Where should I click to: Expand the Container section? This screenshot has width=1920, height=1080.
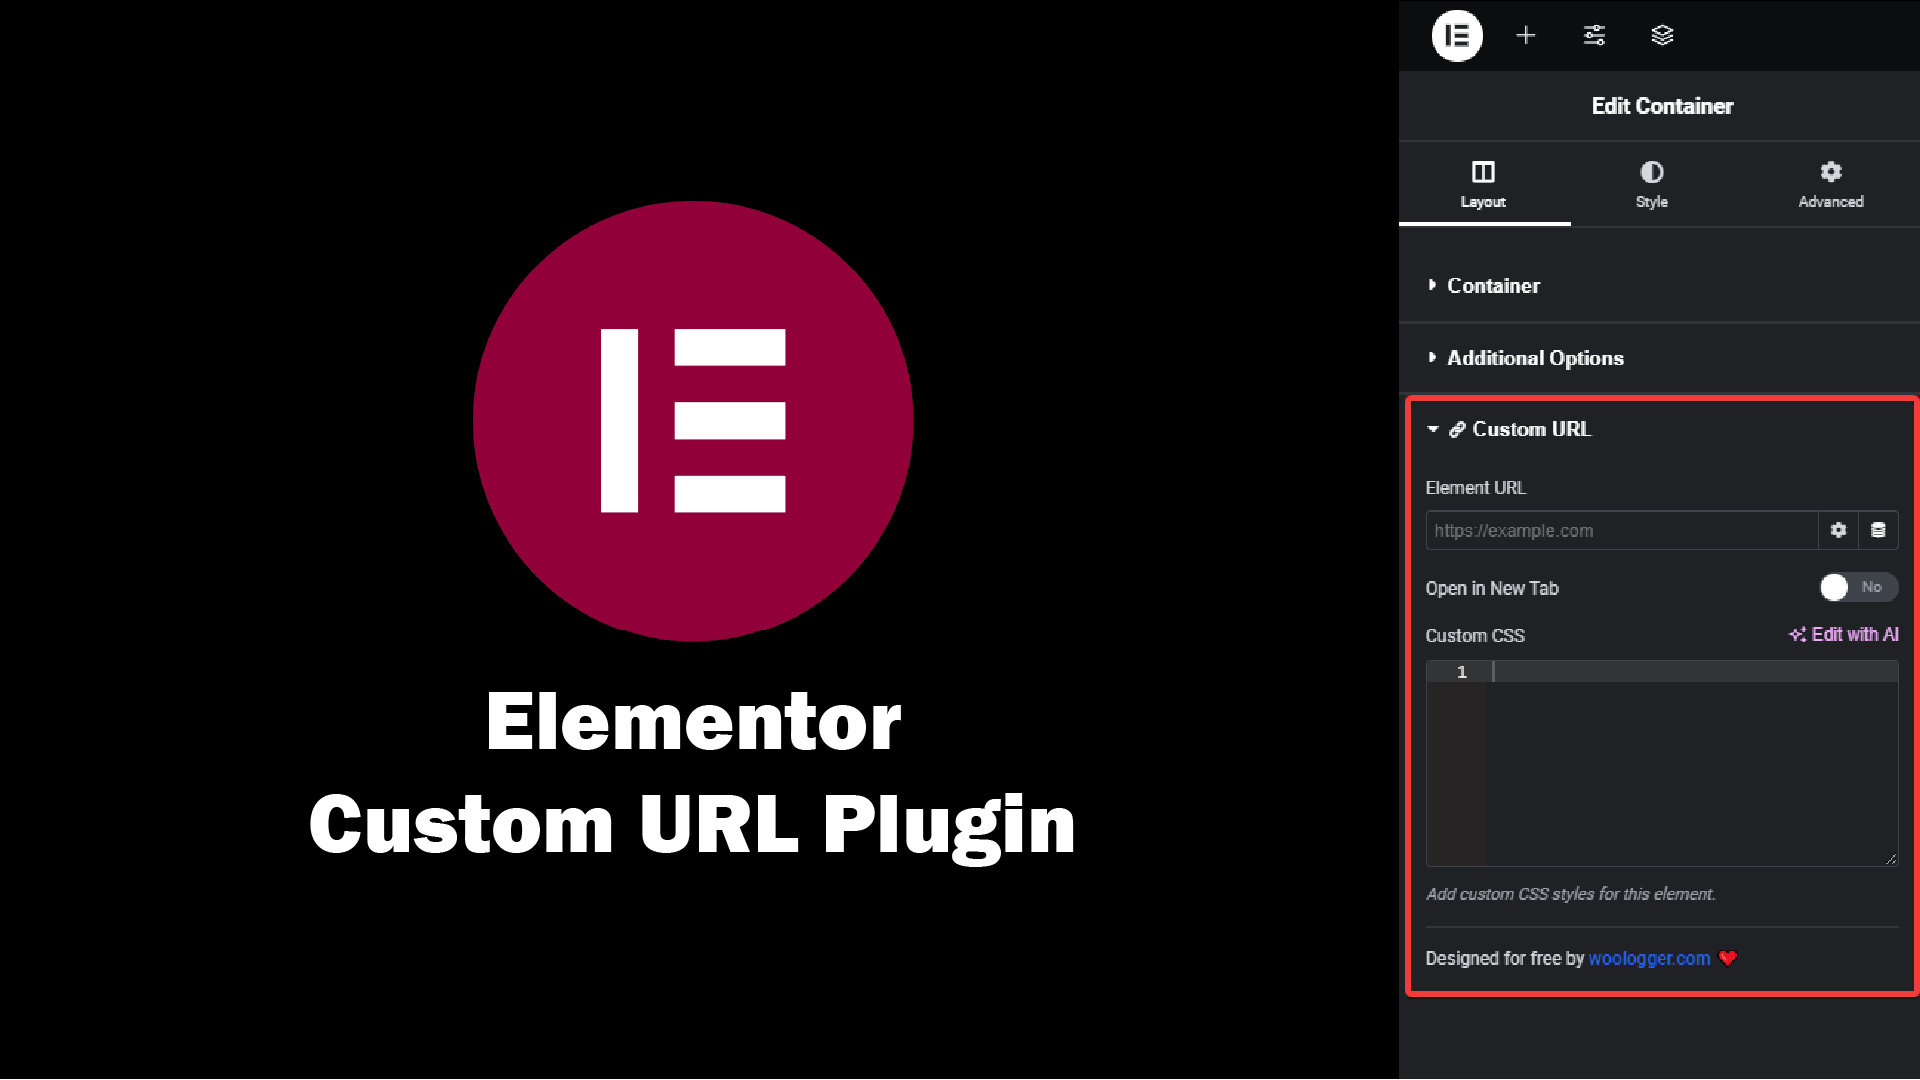pyautogui.click(x=1493, y=285)
